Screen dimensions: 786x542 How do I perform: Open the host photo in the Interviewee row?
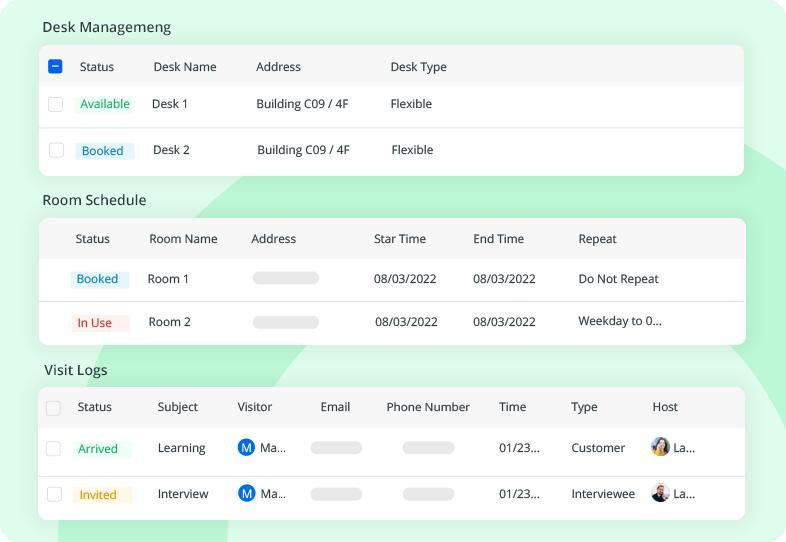pyautogui.click(x=660, y=493)
